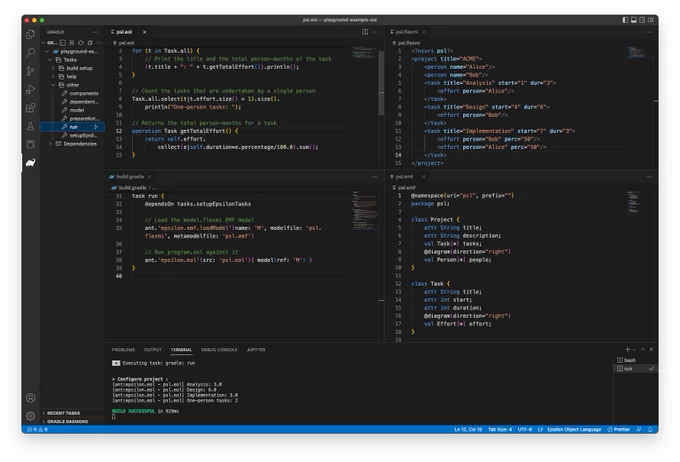Click Prettier in the status bar
The width and height of the screenshot is (680, 462).
[618, 429]
